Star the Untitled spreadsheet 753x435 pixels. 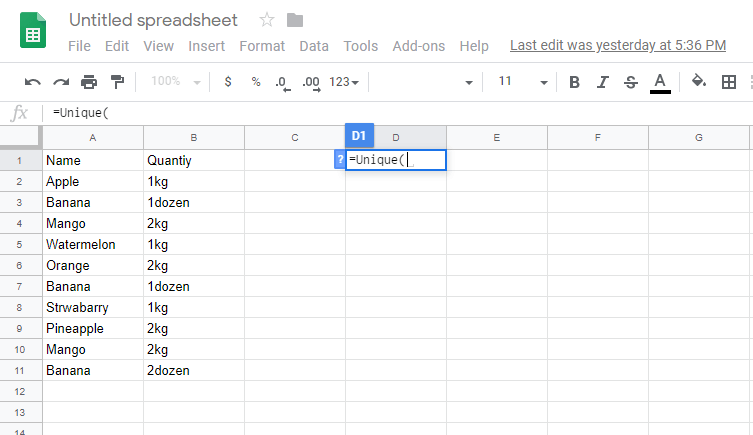coord(267,20)
